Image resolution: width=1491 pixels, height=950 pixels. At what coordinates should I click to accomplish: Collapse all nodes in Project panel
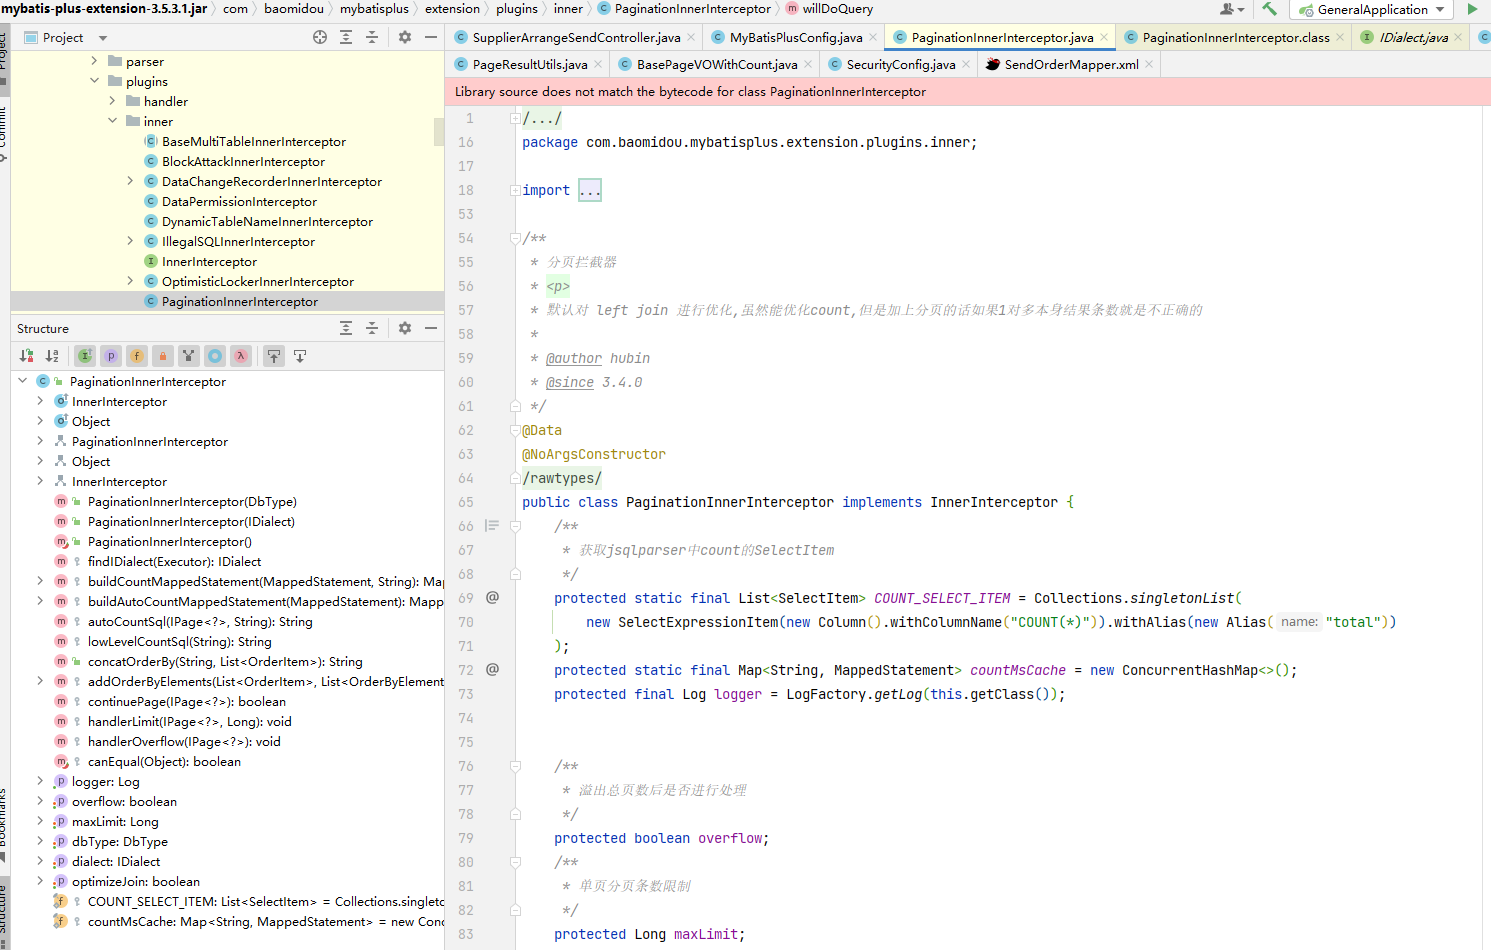click(x=372, y=37)
